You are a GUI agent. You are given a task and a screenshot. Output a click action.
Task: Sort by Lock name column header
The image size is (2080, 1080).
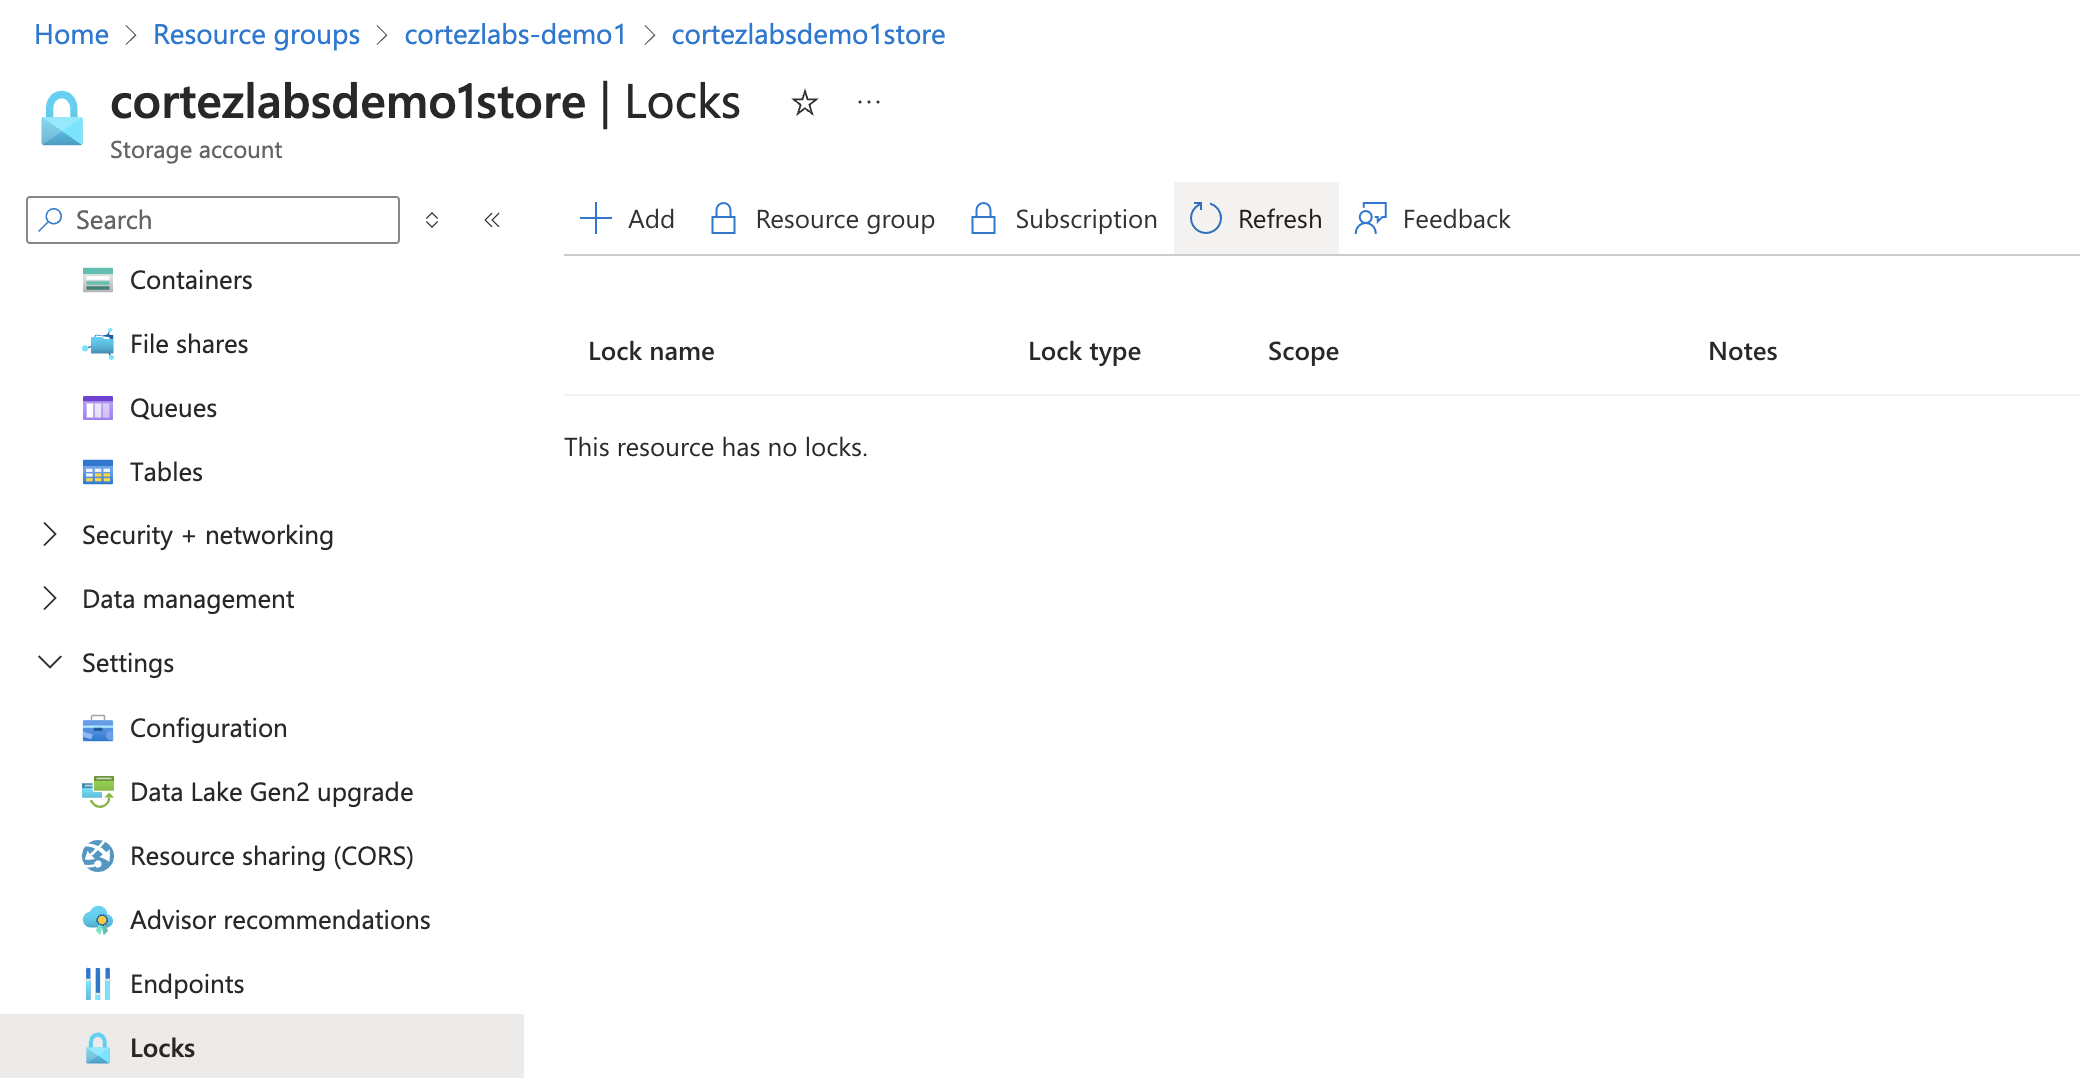pos(651,351)
